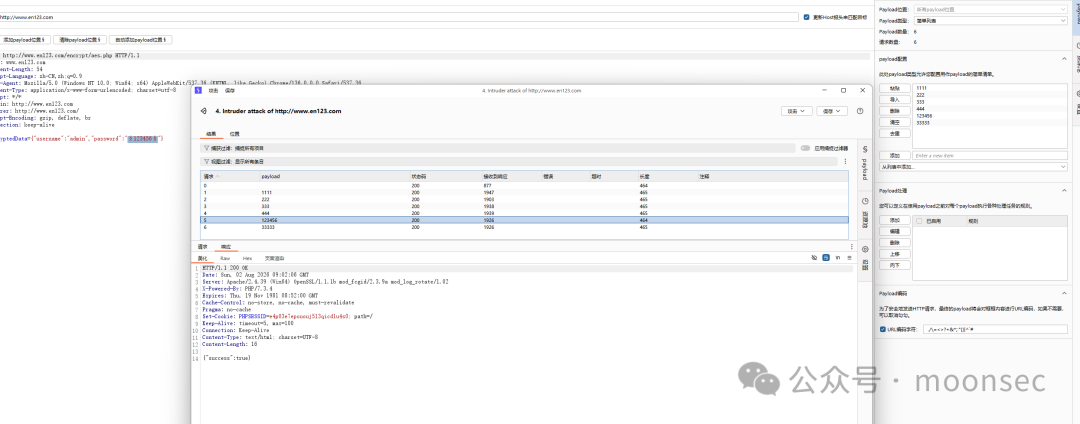The width and height of the screenshot is (1080, 424).
Task: Open the Payload position dropdown
Action: tap(990, 10)
